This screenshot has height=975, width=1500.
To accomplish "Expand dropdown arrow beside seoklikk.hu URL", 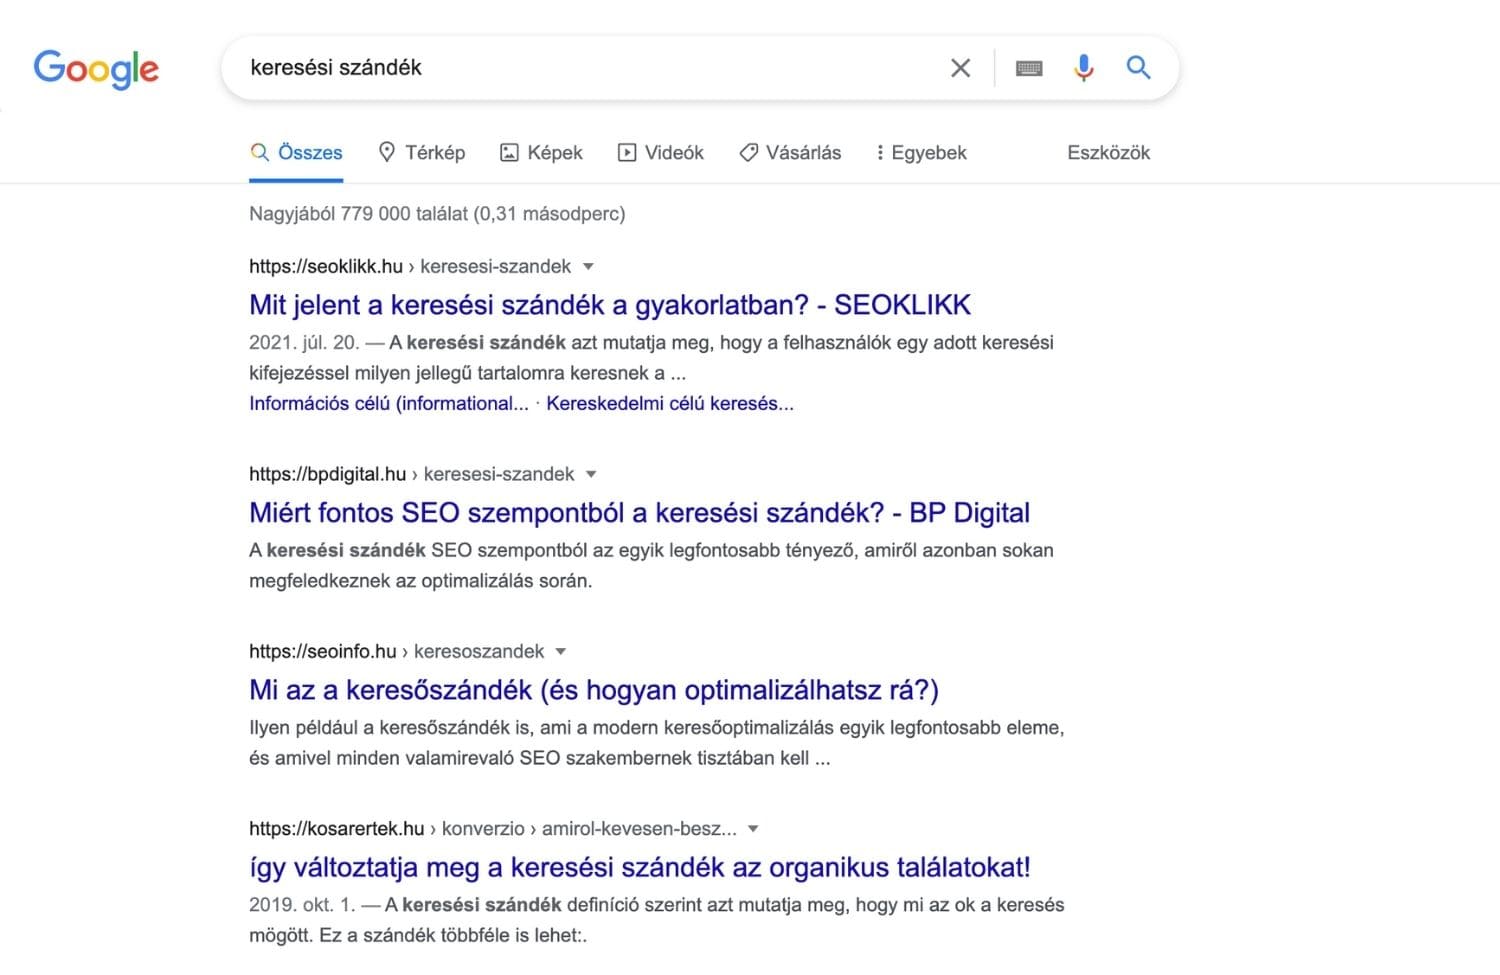I will coord(588,266).
